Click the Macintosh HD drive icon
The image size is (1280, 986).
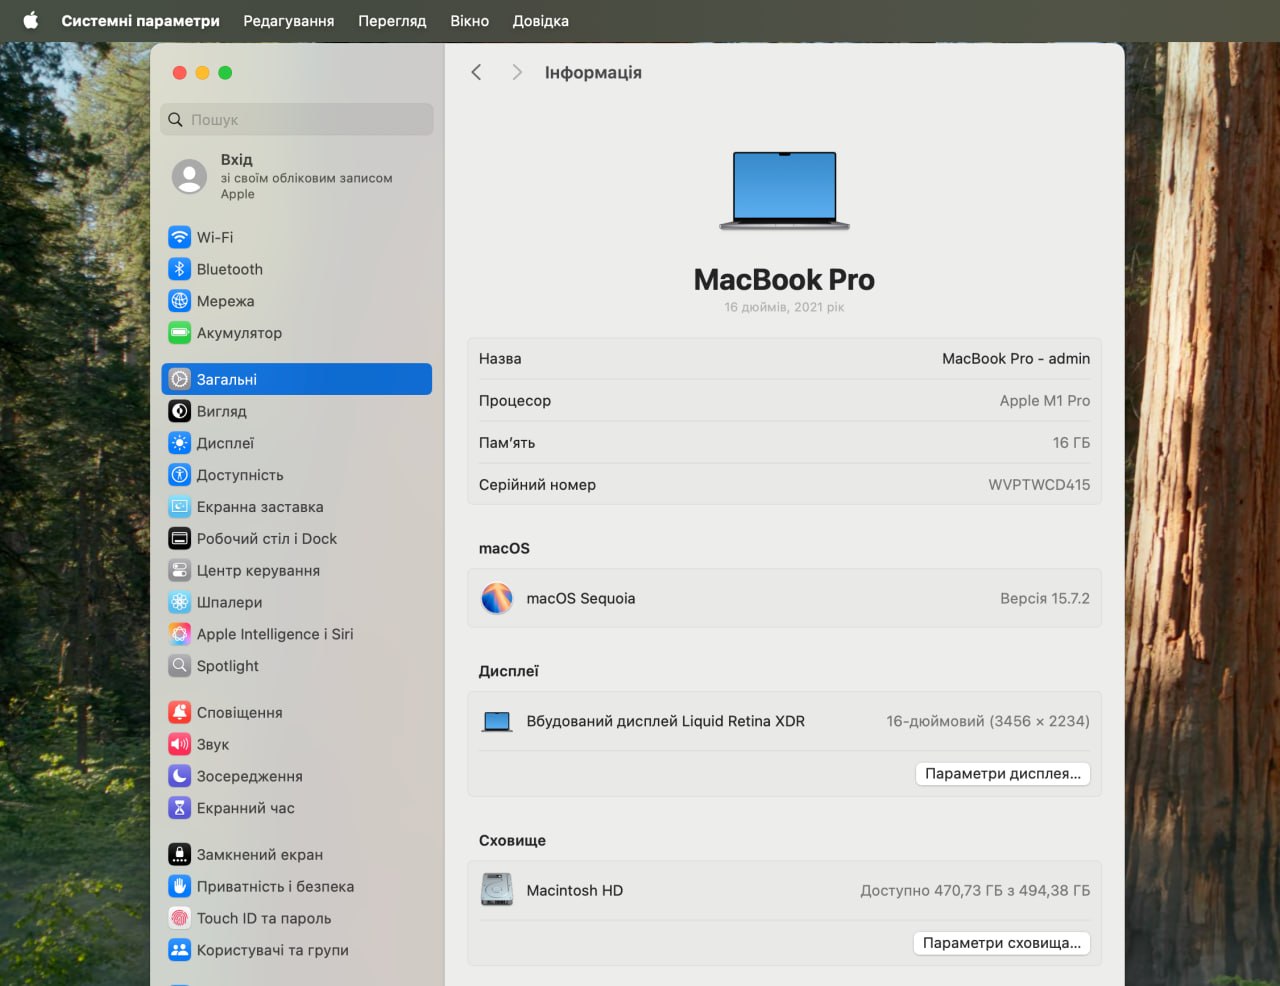[x=497, y=890]
